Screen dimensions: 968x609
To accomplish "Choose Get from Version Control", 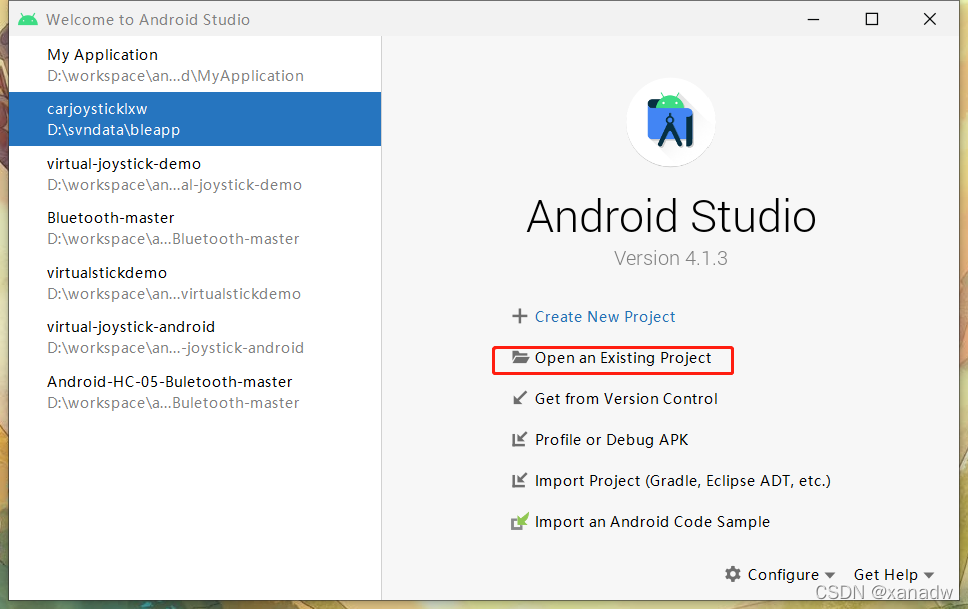I will (626, 399).
